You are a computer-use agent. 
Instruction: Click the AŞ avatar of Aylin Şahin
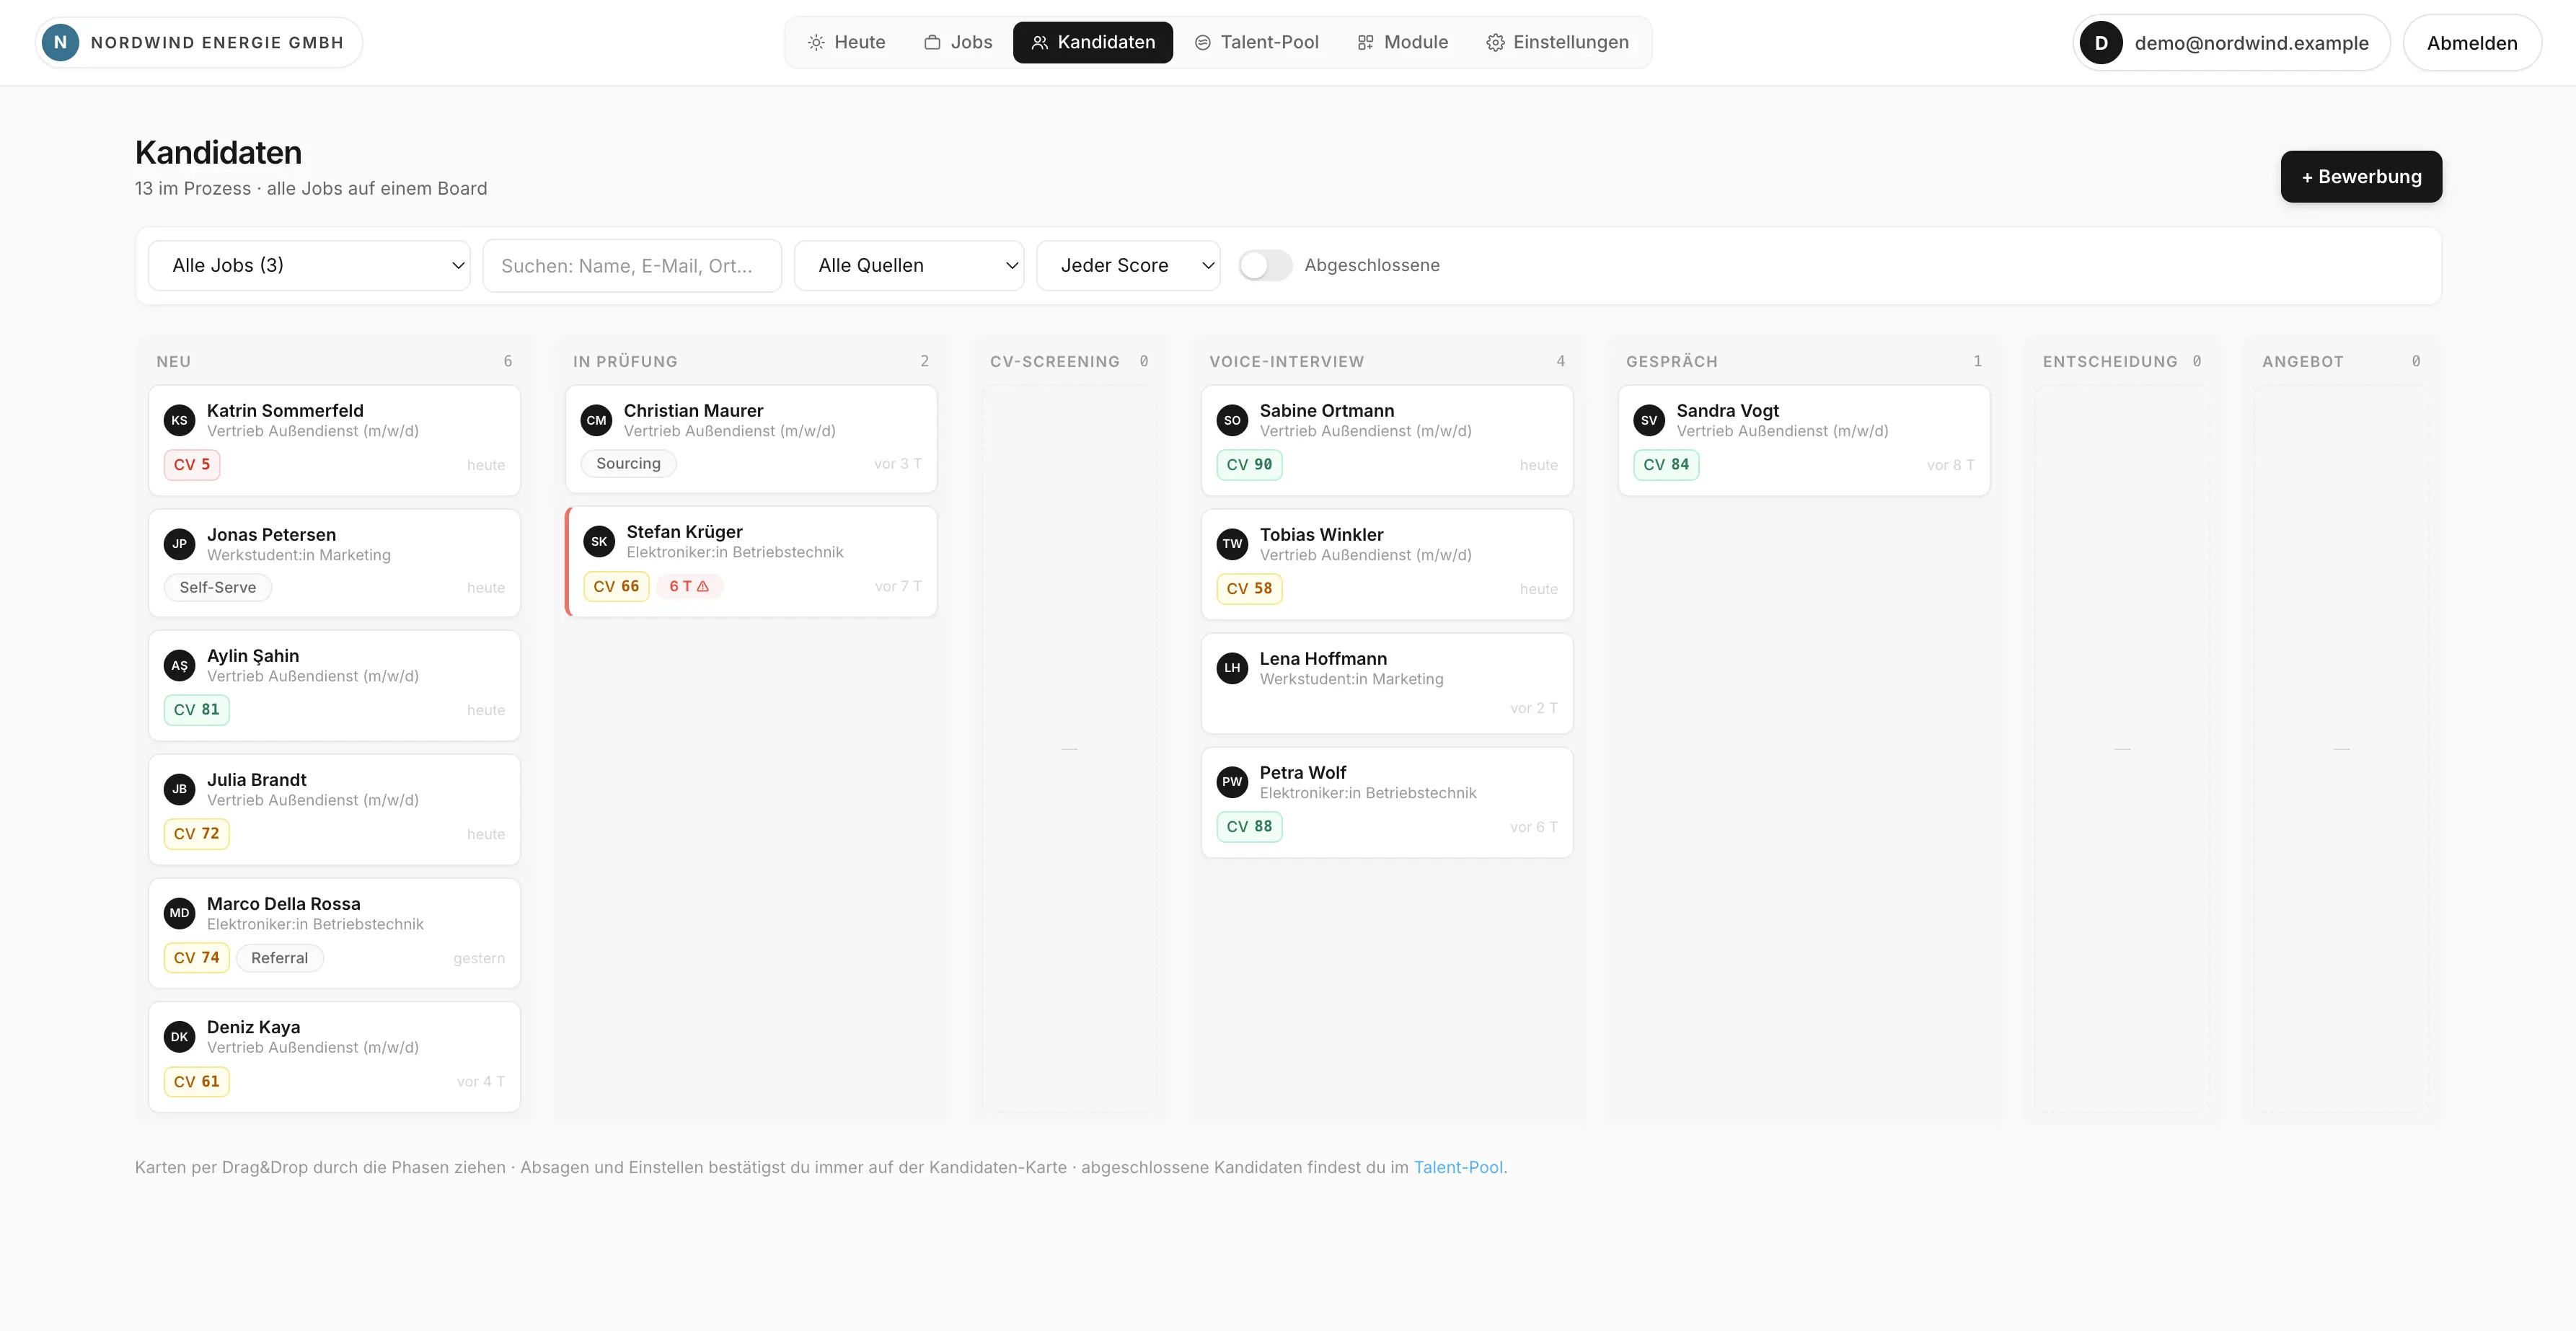point(179,665)
